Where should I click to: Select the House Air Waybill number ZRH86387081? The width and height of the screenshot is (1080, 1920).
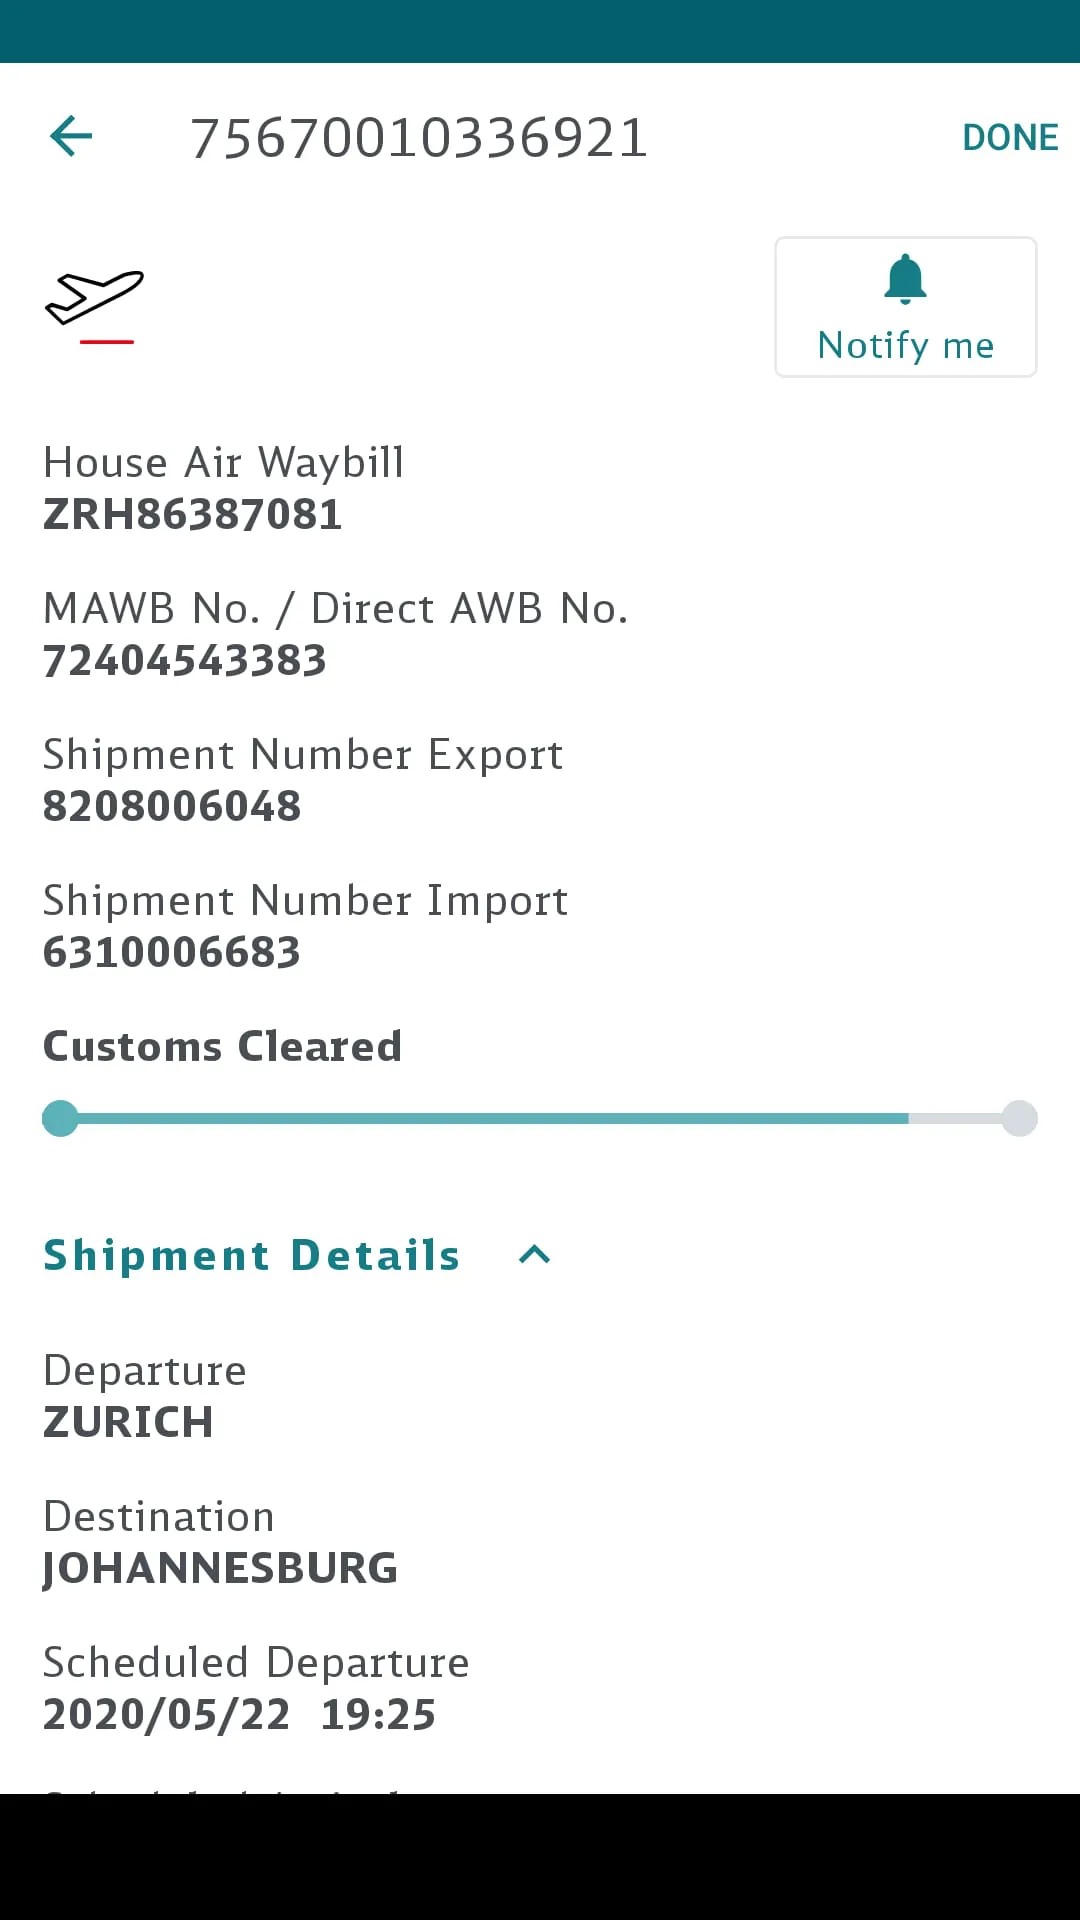pos(193,513)
